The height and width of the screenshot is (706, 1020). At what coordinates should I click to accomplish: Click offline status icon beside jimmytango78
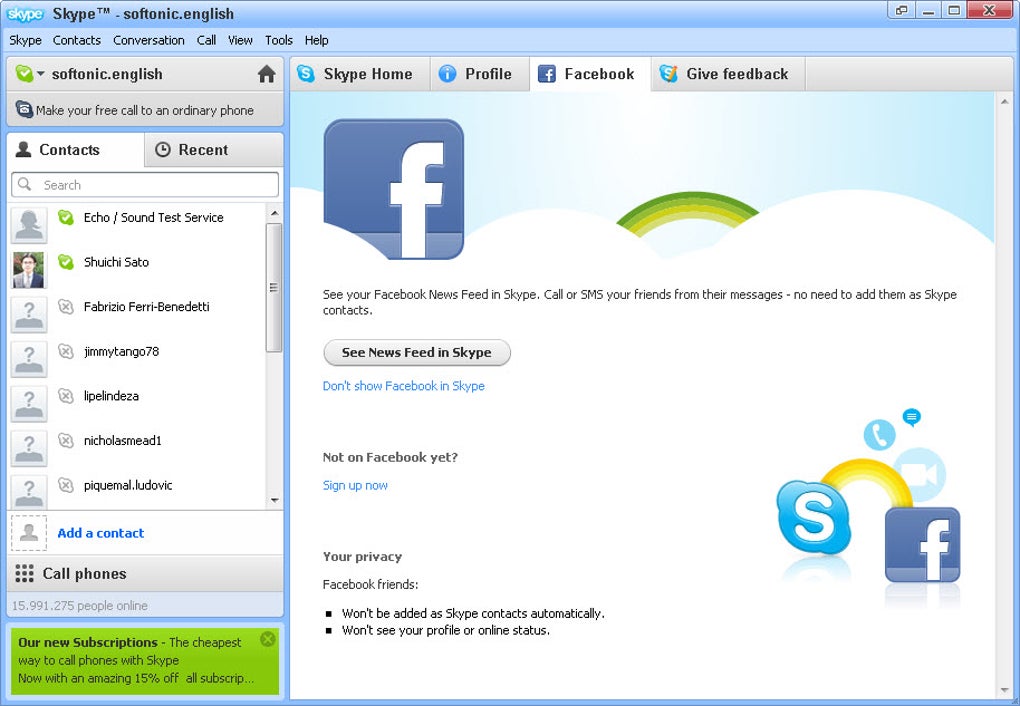click(x=66, y=351)
